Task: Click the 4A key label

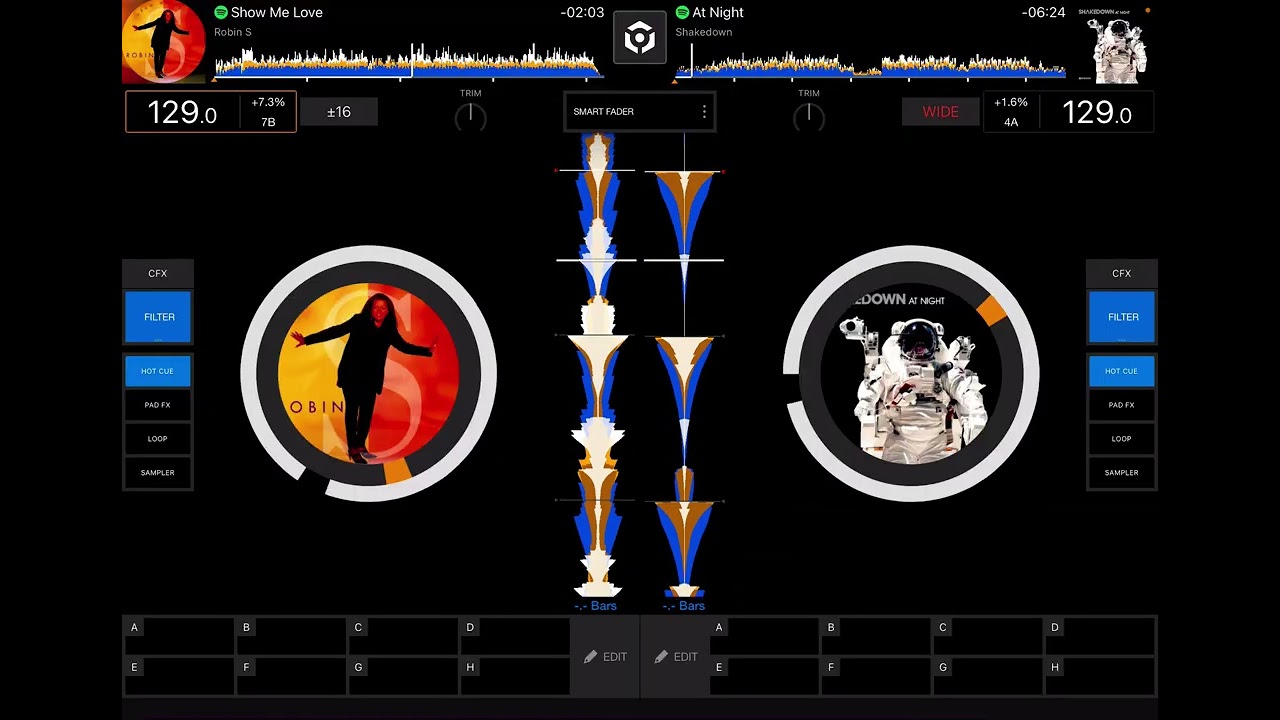Action: (1011, 122)
